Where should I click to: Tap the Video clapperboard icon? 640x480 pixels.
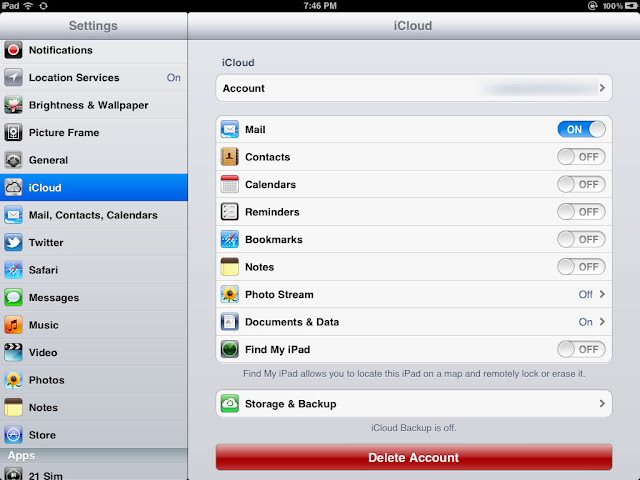click(13, 352)
